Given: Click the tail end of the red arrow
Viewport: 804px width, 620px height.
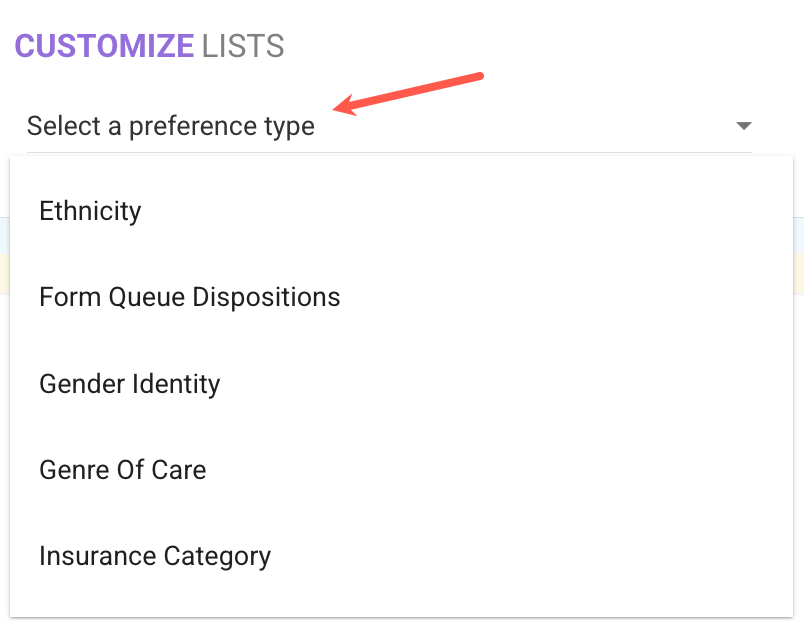Looking at the screenshot, I should point(480,76).
